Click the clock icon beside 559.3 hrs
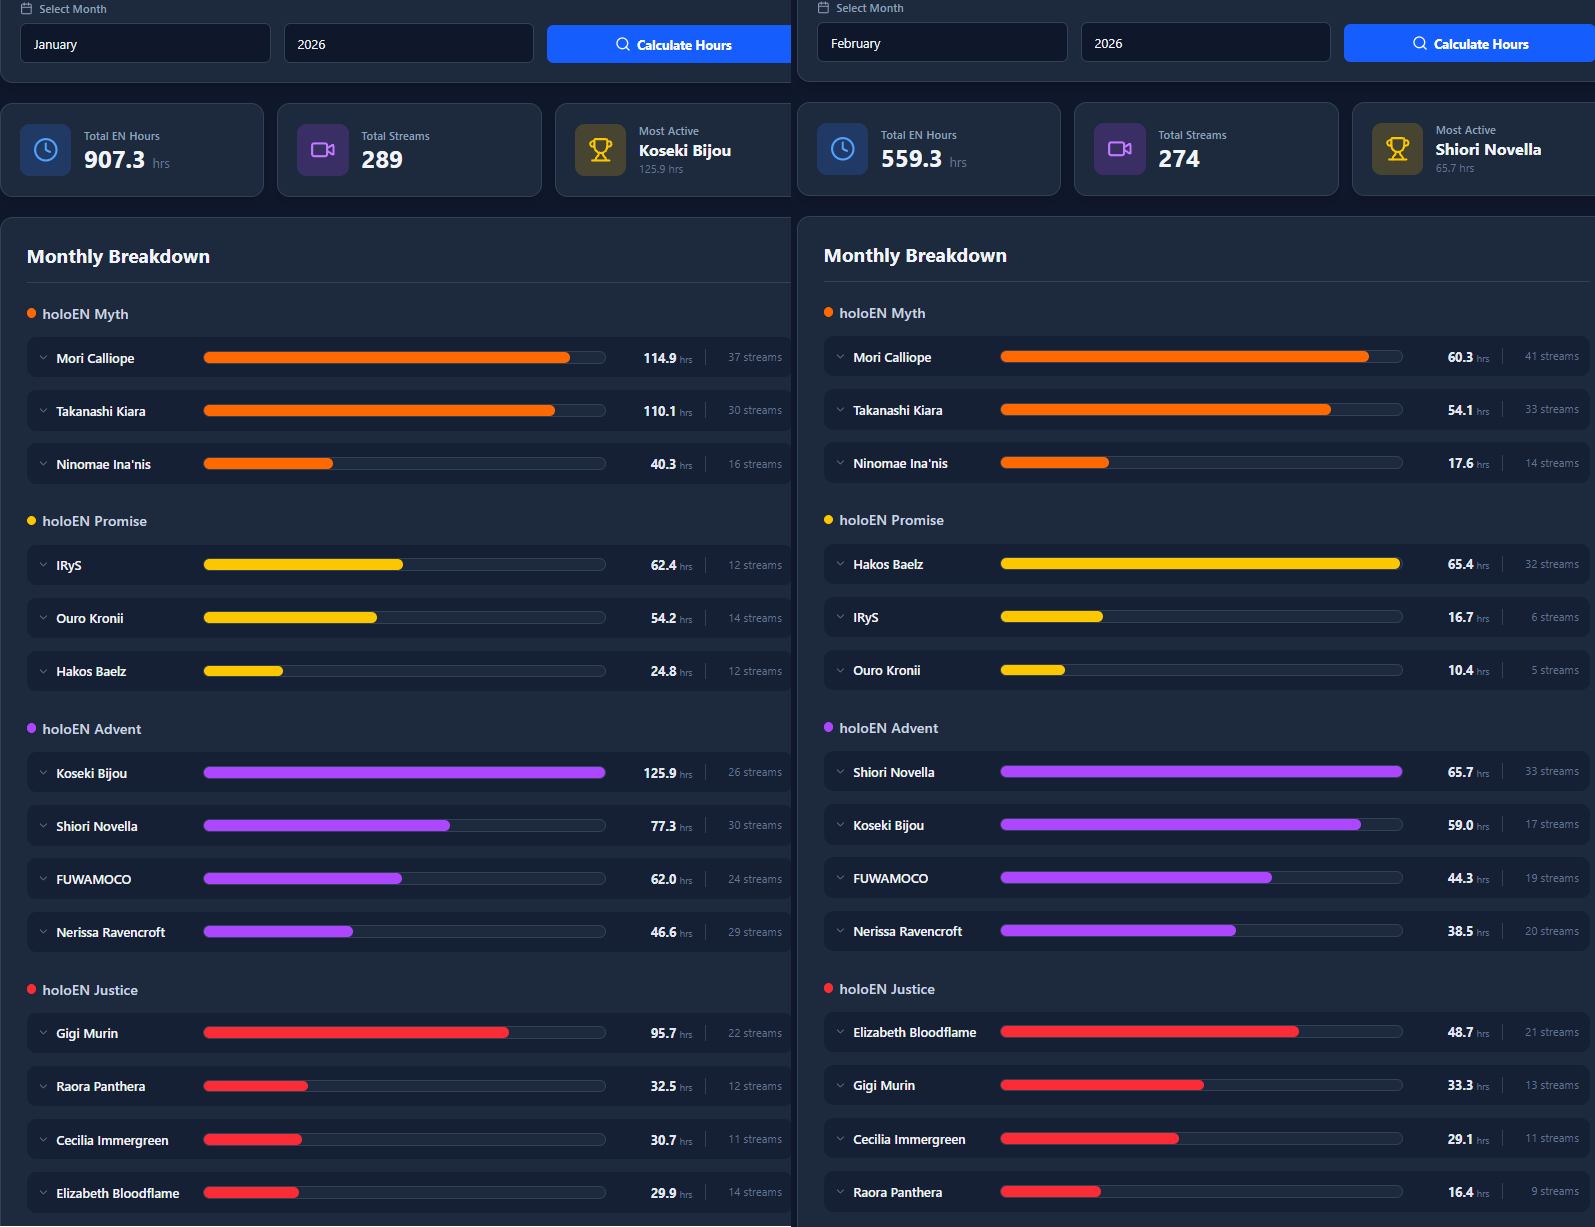This screenshot has width=1595, height=1227. (x=843, y=149)
